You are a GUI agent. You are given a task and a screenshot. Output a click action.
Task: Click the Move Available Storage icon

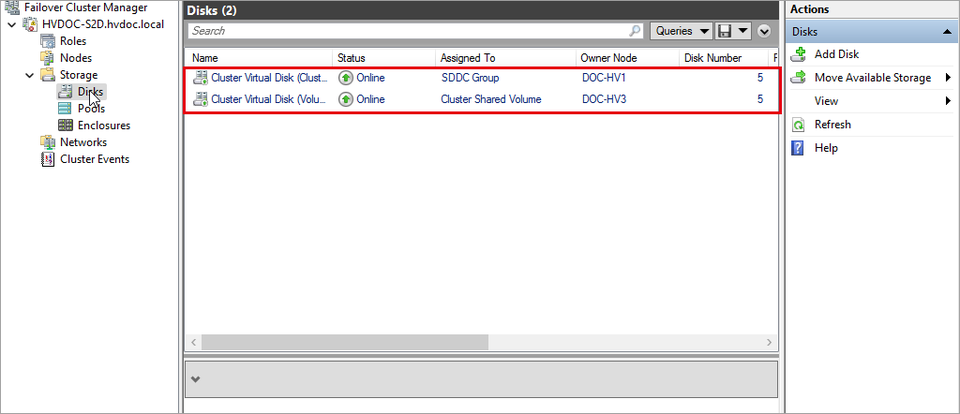tap(798, 78)
